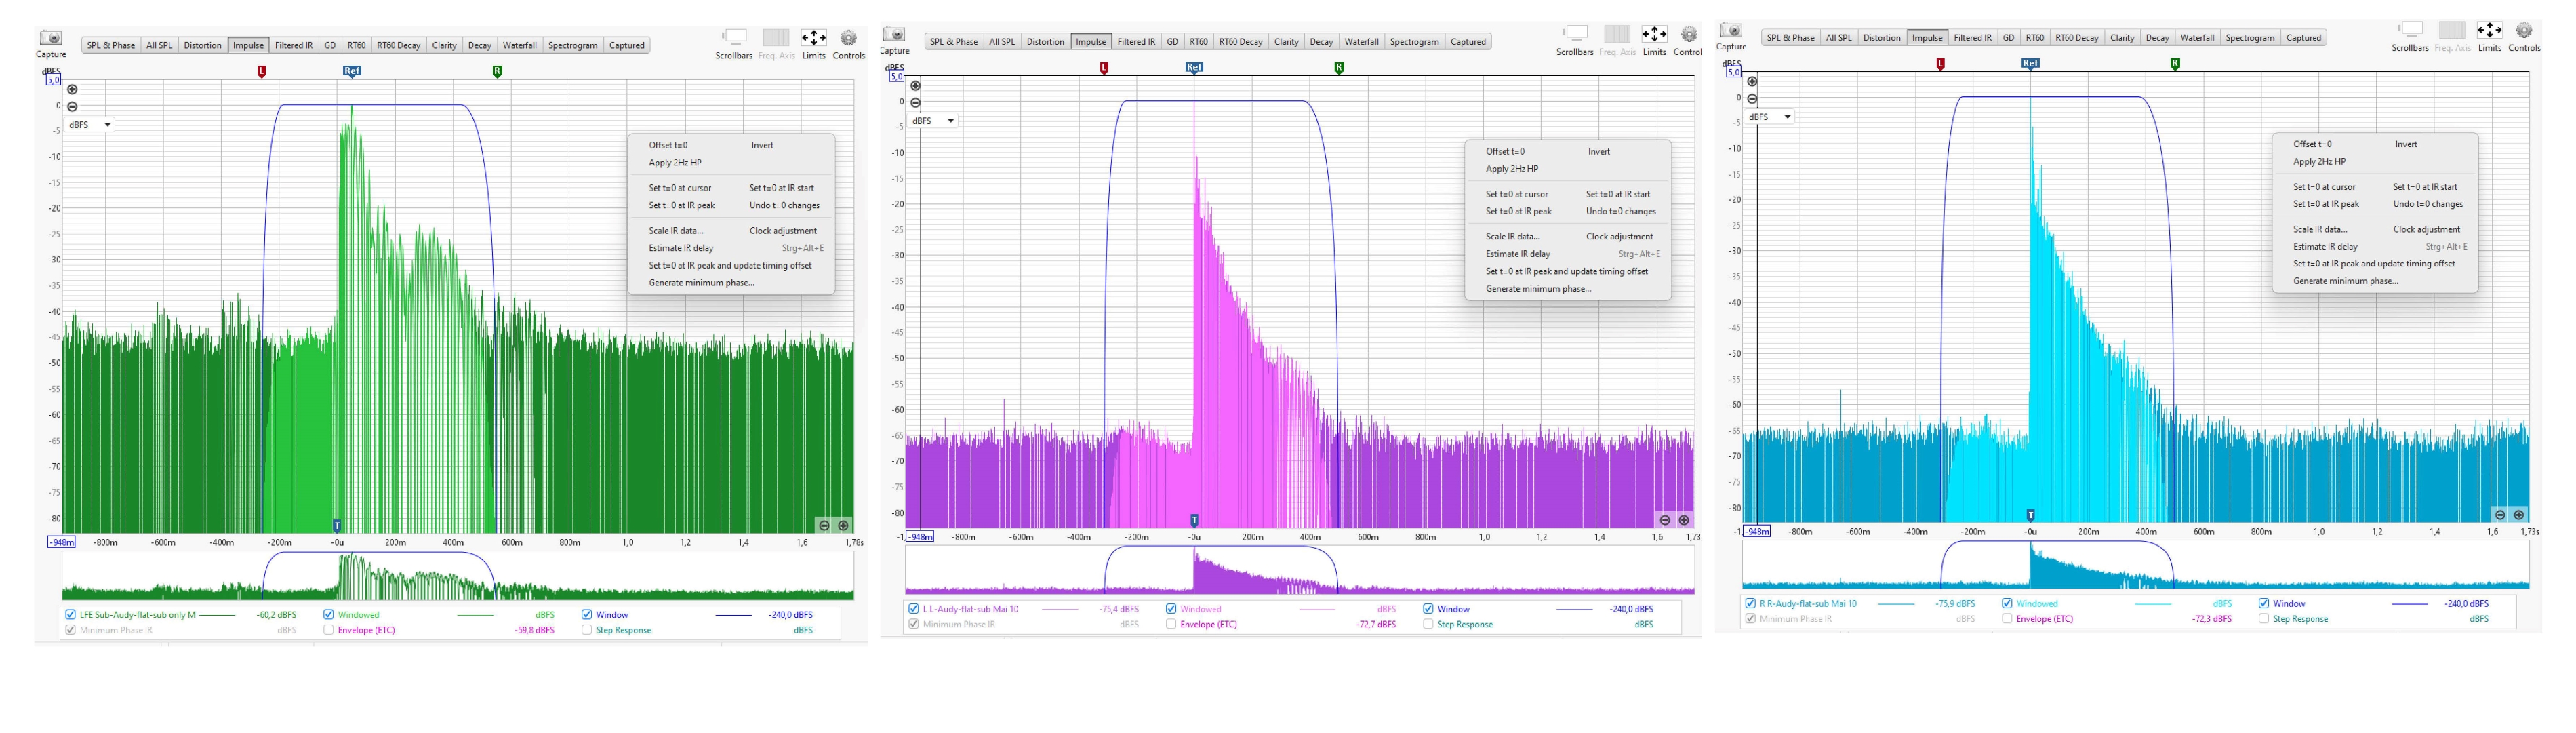Click horizontal zoom-out minus at magenta graph bottom-right
2576x733 pixels.
point(1665,520)
